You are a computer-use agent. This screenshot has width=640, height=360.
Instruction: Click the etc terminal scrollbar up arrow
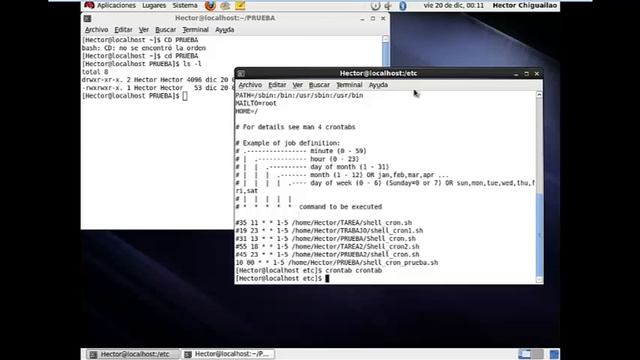(x=539, y=95)
